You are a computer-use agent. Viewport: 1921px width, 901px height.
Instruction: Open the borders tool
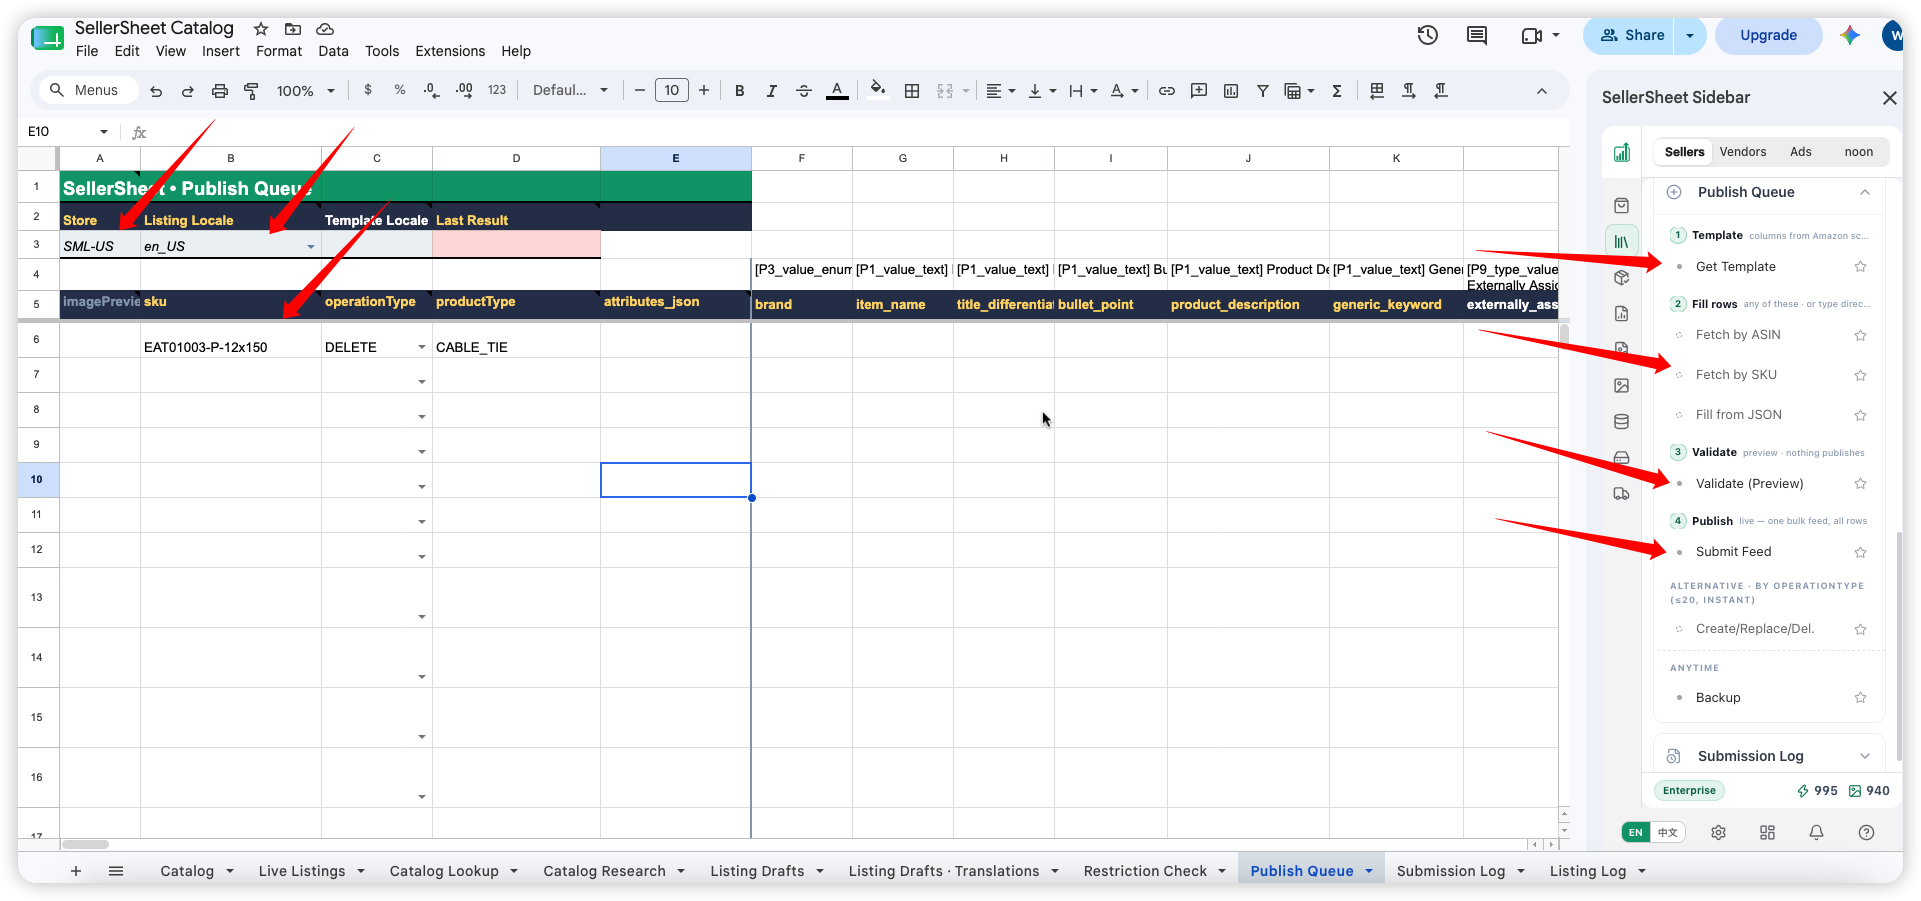[912, 91]
